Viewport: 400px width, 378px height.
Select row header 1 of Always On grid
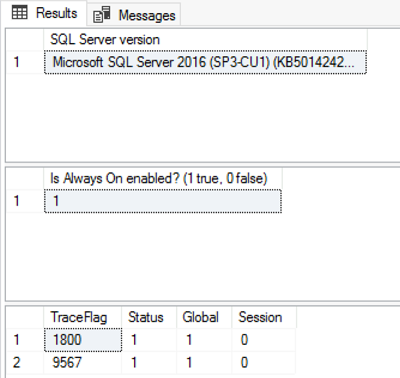25,201
